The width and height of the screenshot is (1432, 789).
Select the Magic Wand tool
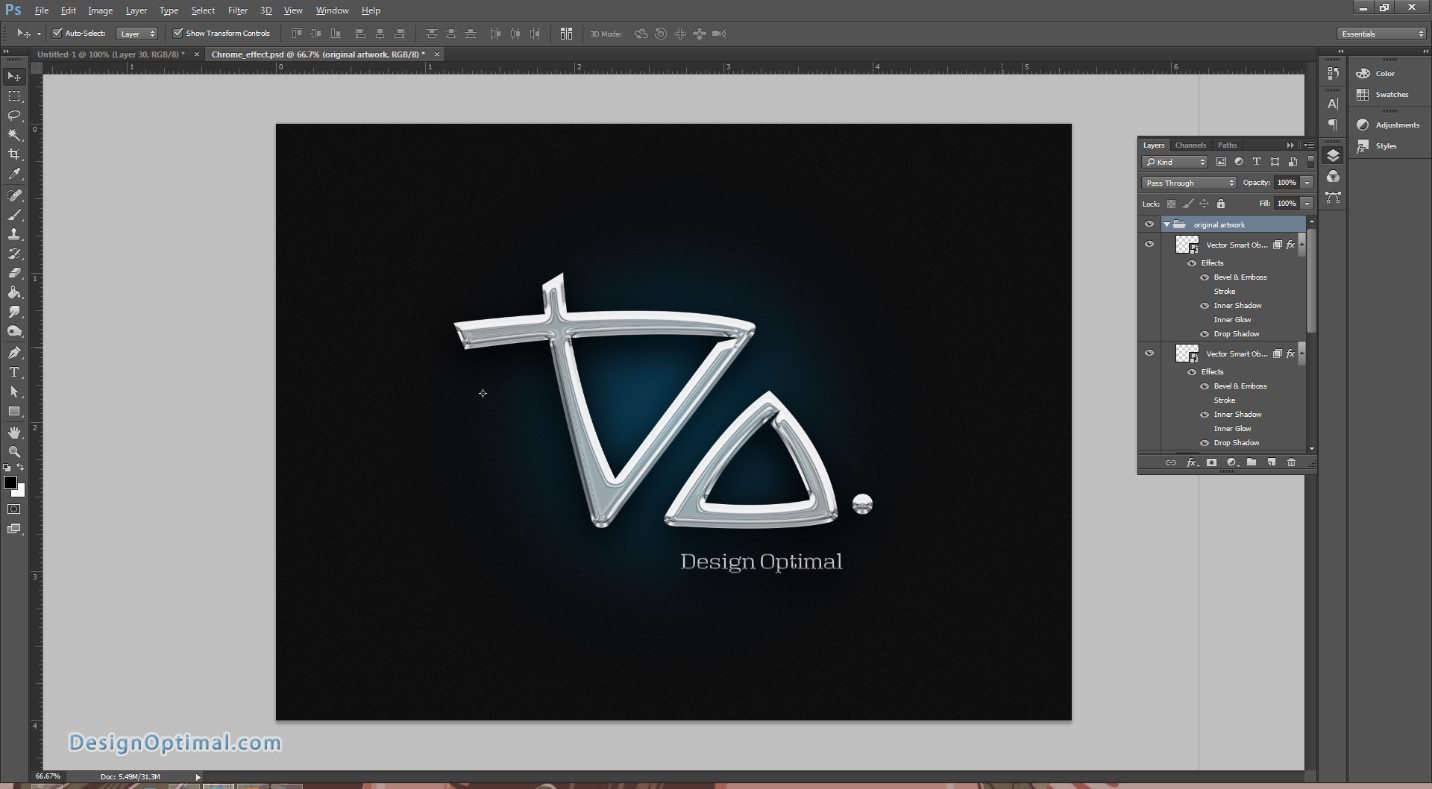point(14,135)
